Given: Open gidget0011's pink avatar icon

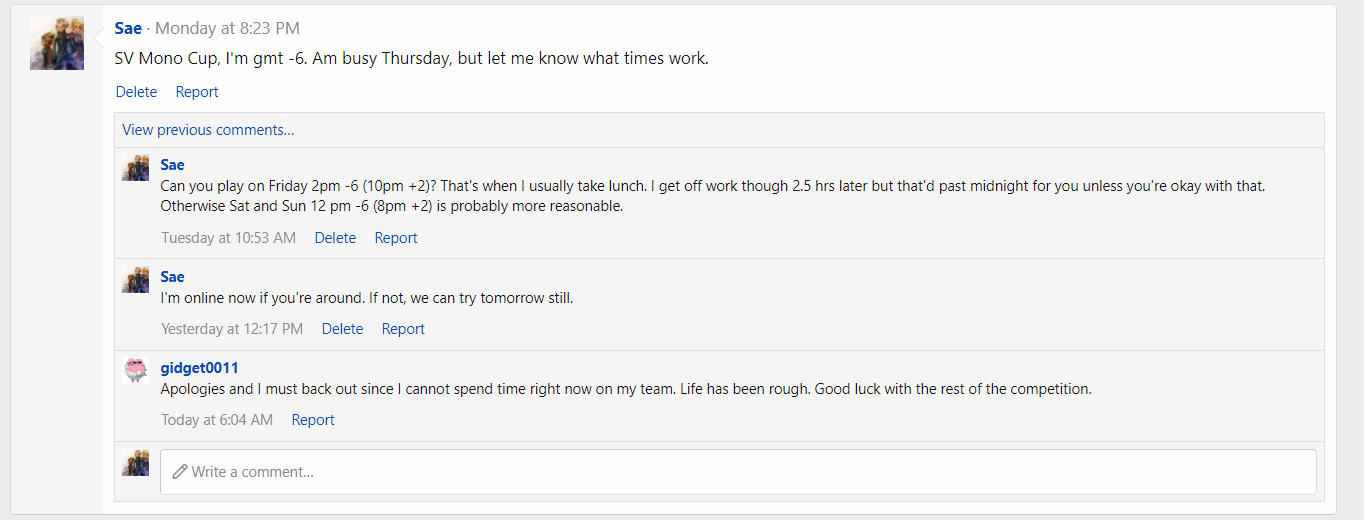Looking at the screenshot, I should point(136,371).
